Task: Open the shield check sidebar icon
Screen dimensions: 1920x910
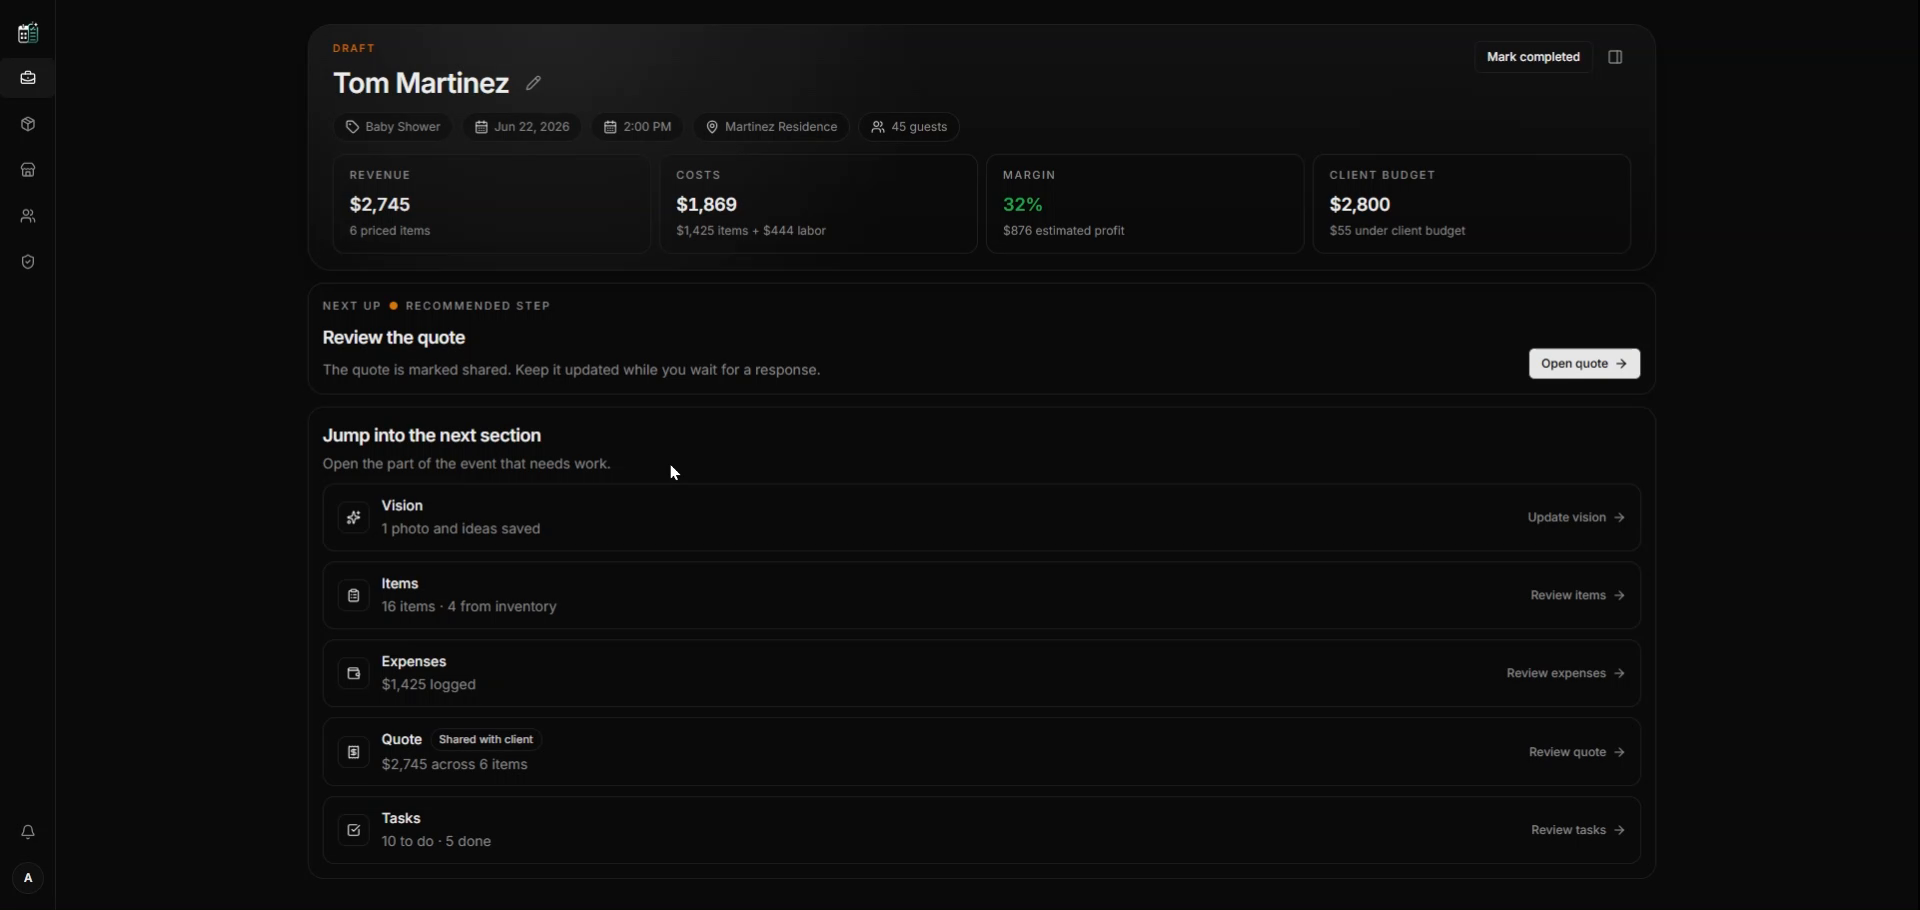Action: coord(28,262)
